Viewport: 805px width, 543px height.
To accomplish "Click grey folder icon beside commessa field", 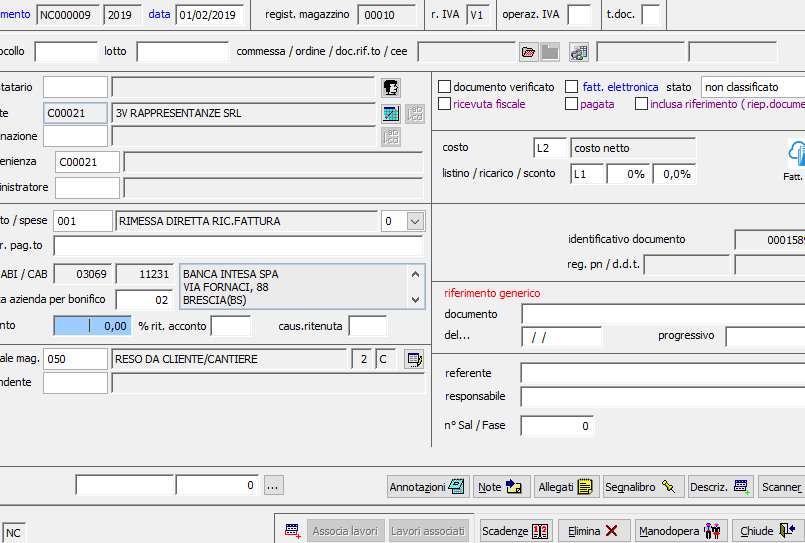I will pos(550,52).
